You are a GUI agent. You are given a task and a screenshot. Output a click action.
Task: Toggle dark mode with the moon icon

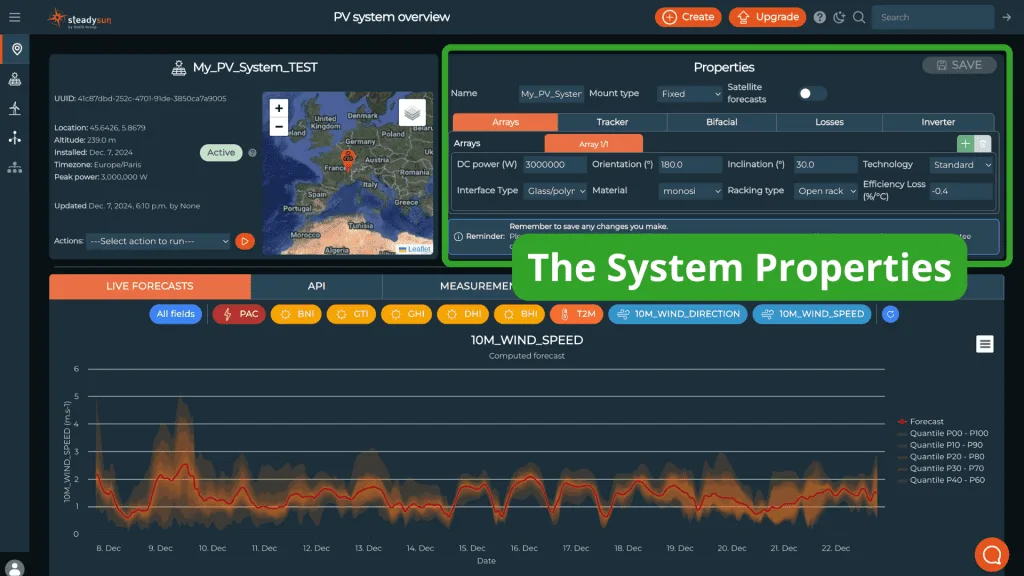[x=839, y=17]
